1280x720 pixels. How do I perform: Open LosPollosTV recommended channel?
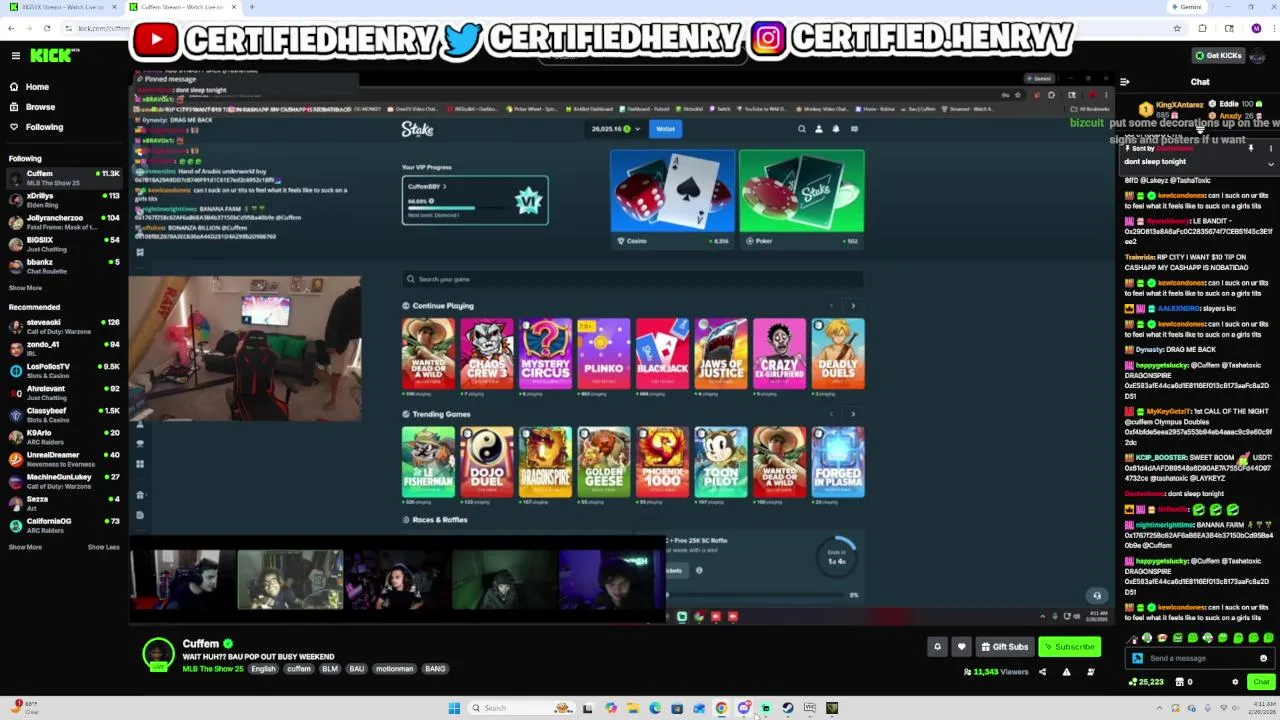point(64,370)
